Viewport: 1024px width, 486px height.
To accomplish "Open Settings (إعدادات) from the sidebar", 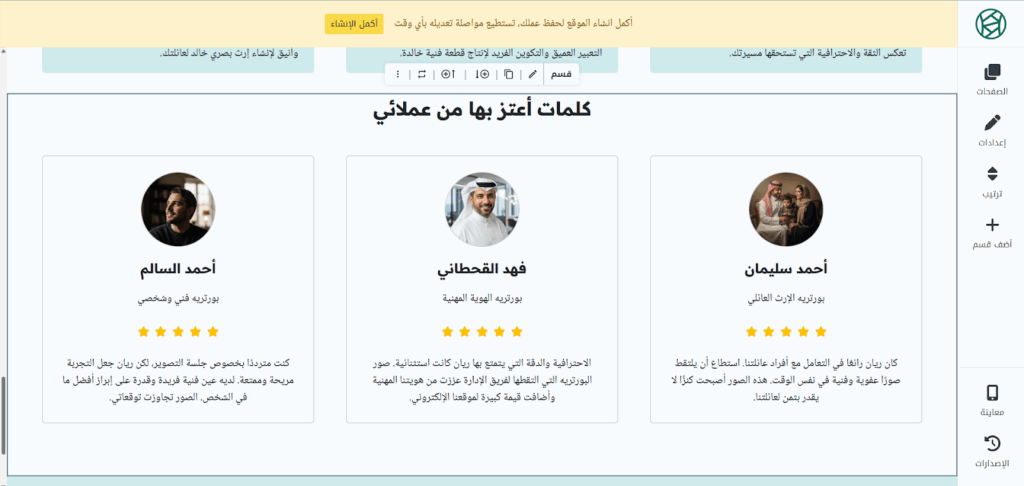I will coord(991,130).
